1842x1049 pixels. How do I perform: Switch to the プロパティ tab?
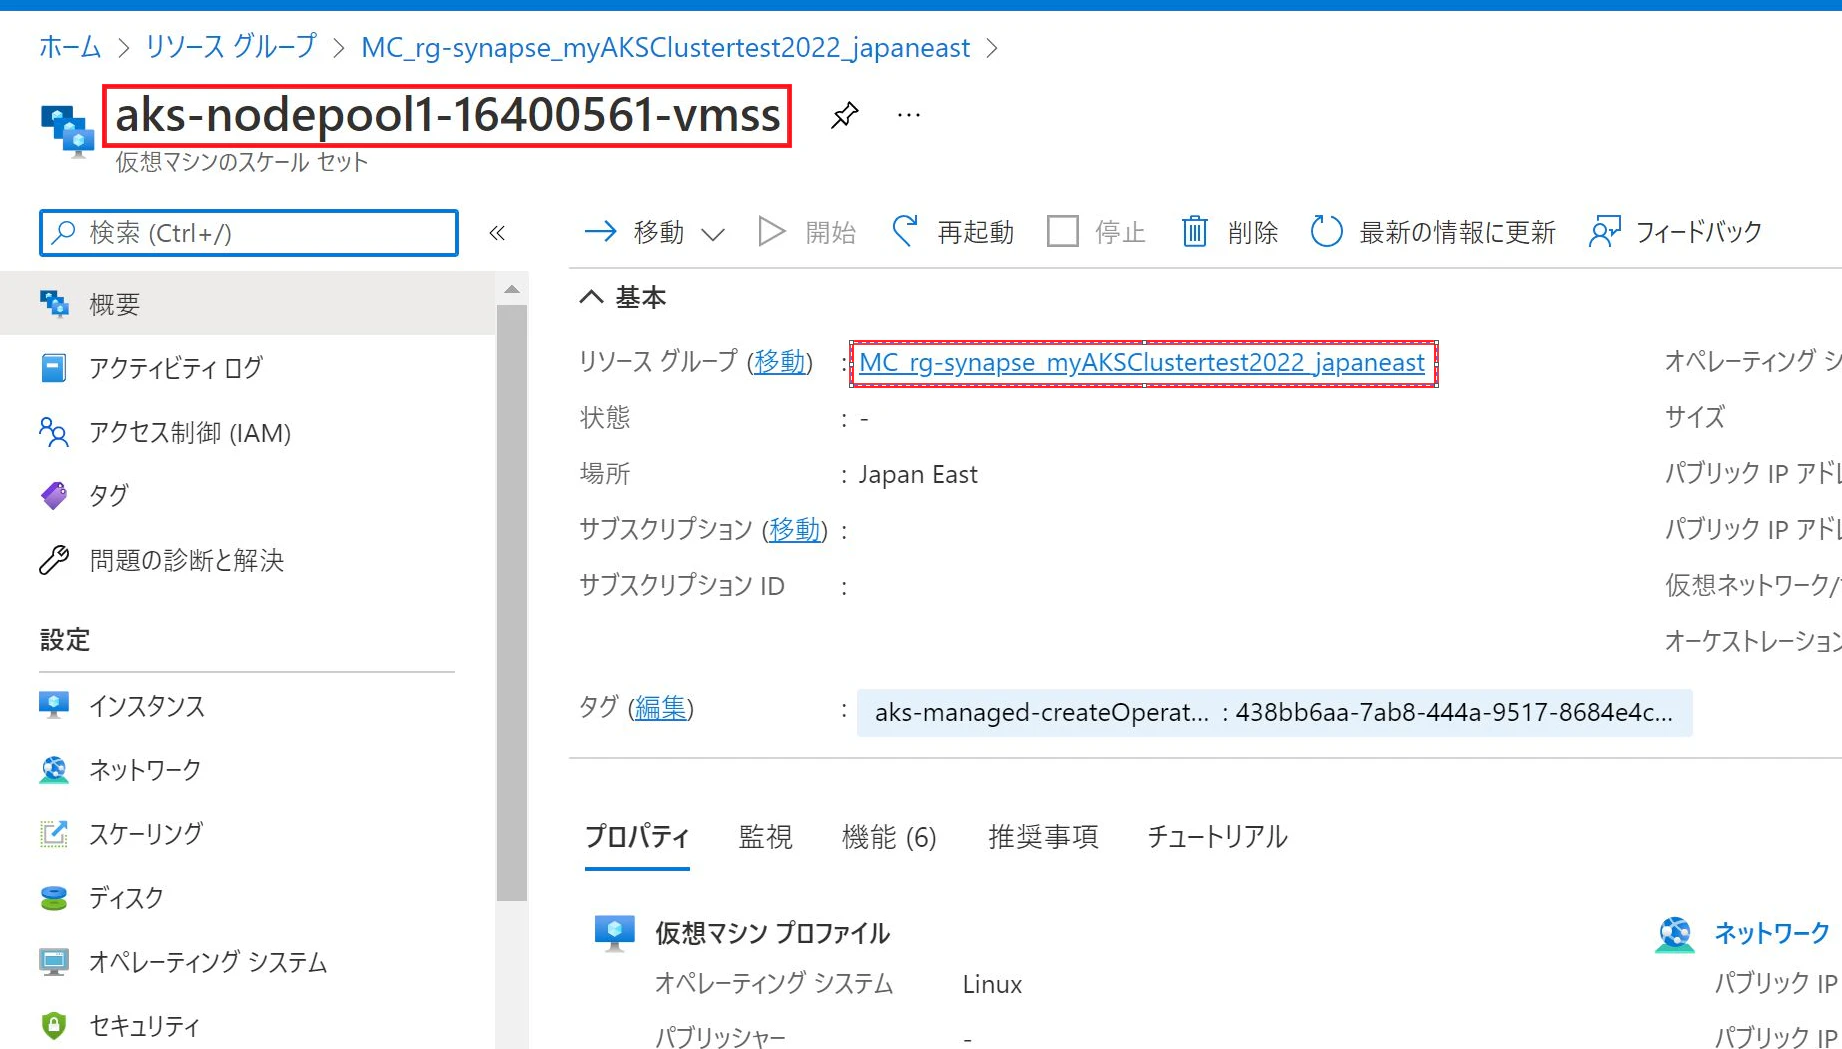[637, 837]
